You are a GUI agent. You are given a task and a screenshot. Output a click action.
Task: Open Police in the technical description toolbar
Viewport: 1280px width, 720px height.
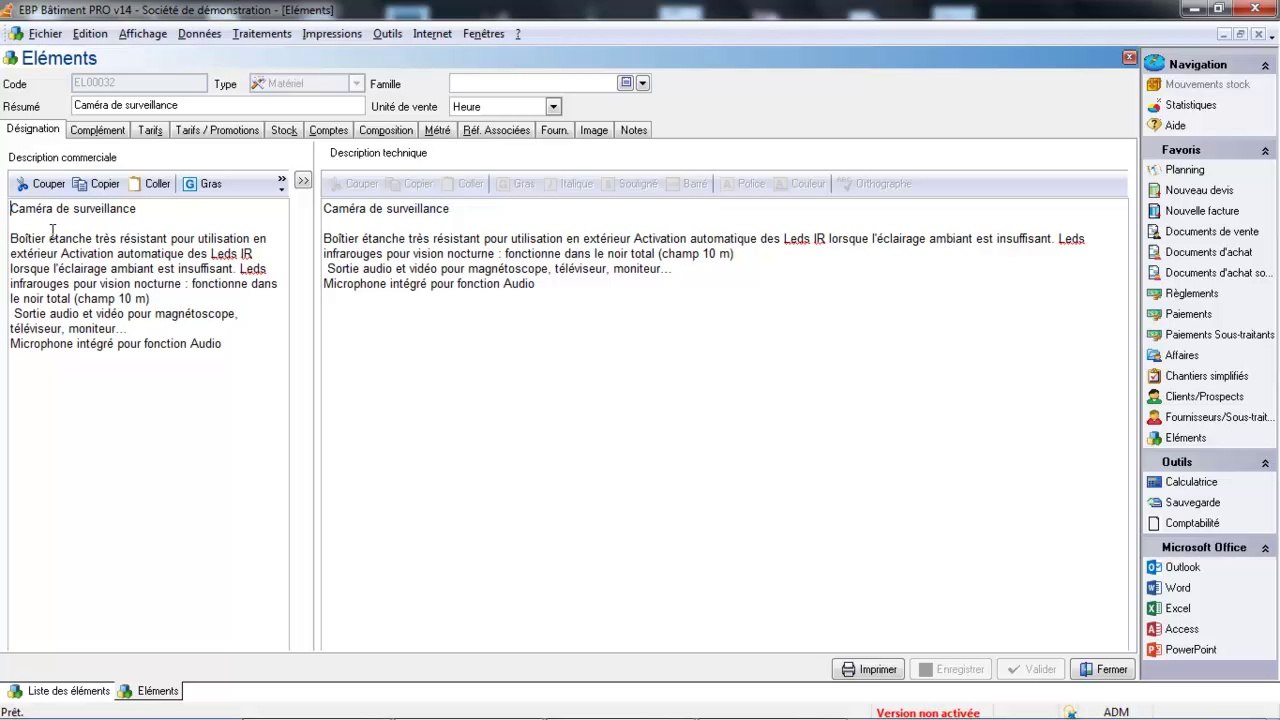pyautogui.click(x=742, y=184)
